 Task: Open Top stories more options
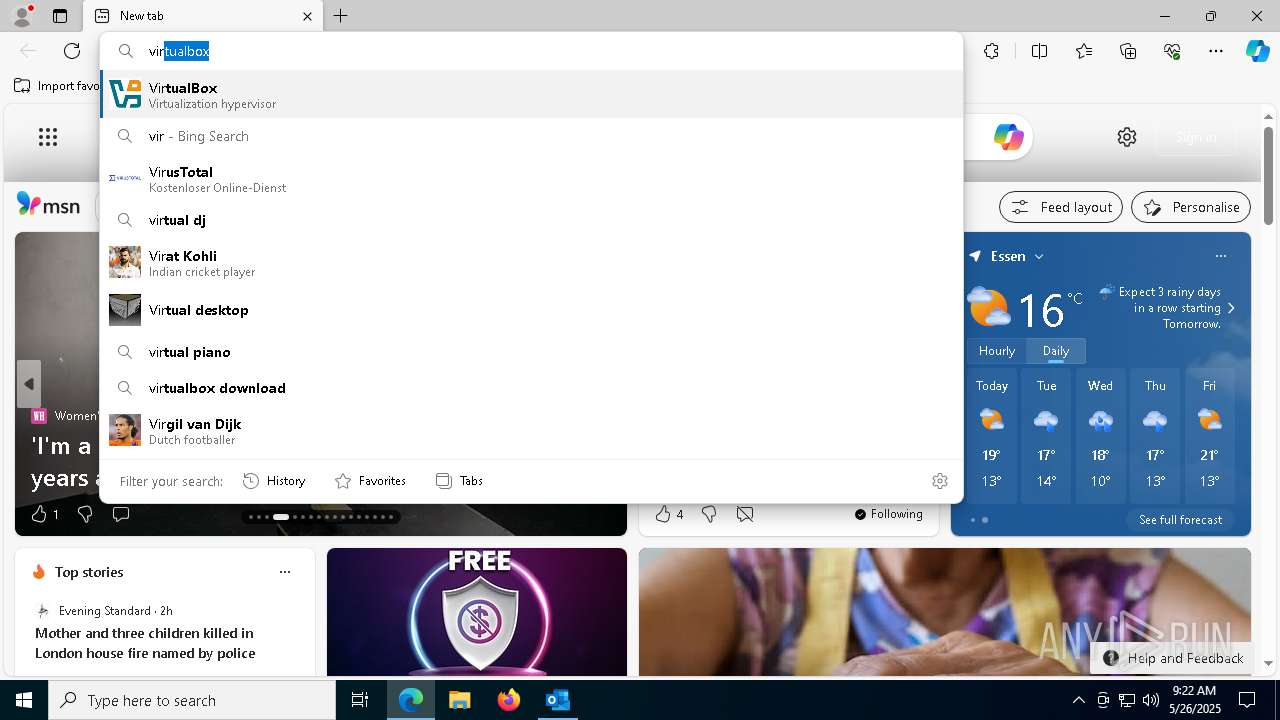click(x=285, y=572)
